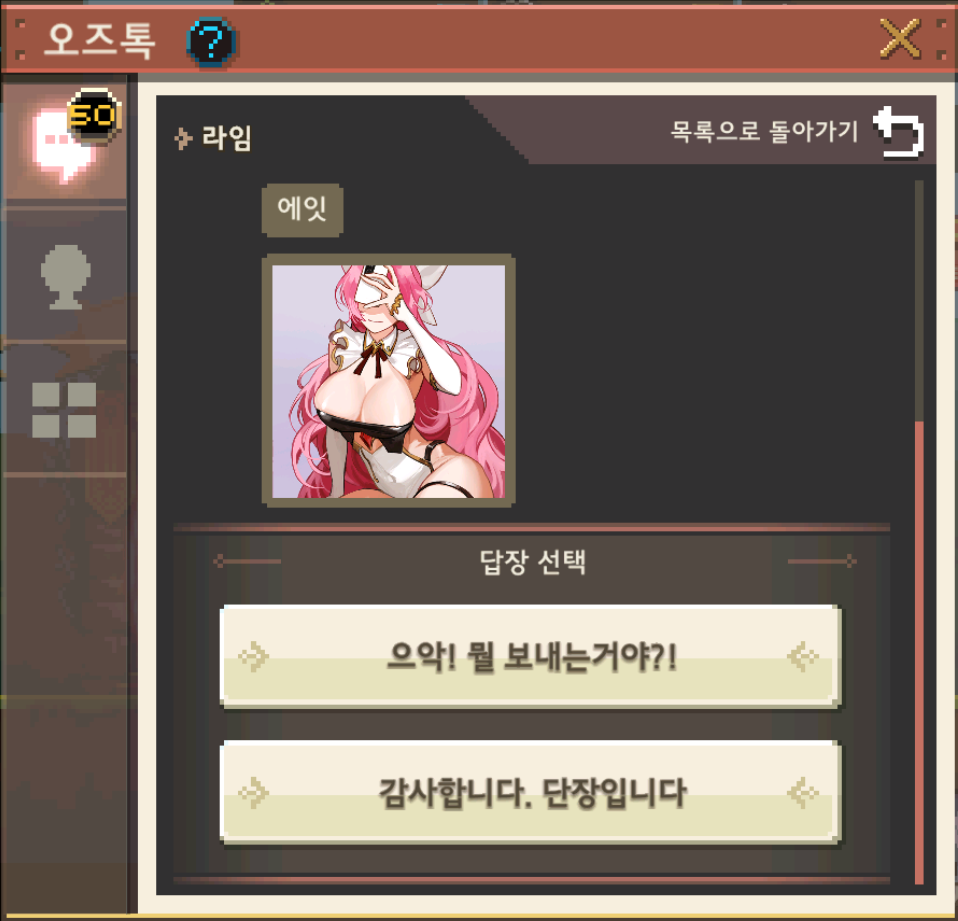
Task: Click left arrow ornament on the 감사합니다 reply
Action: tap(254, 793)
